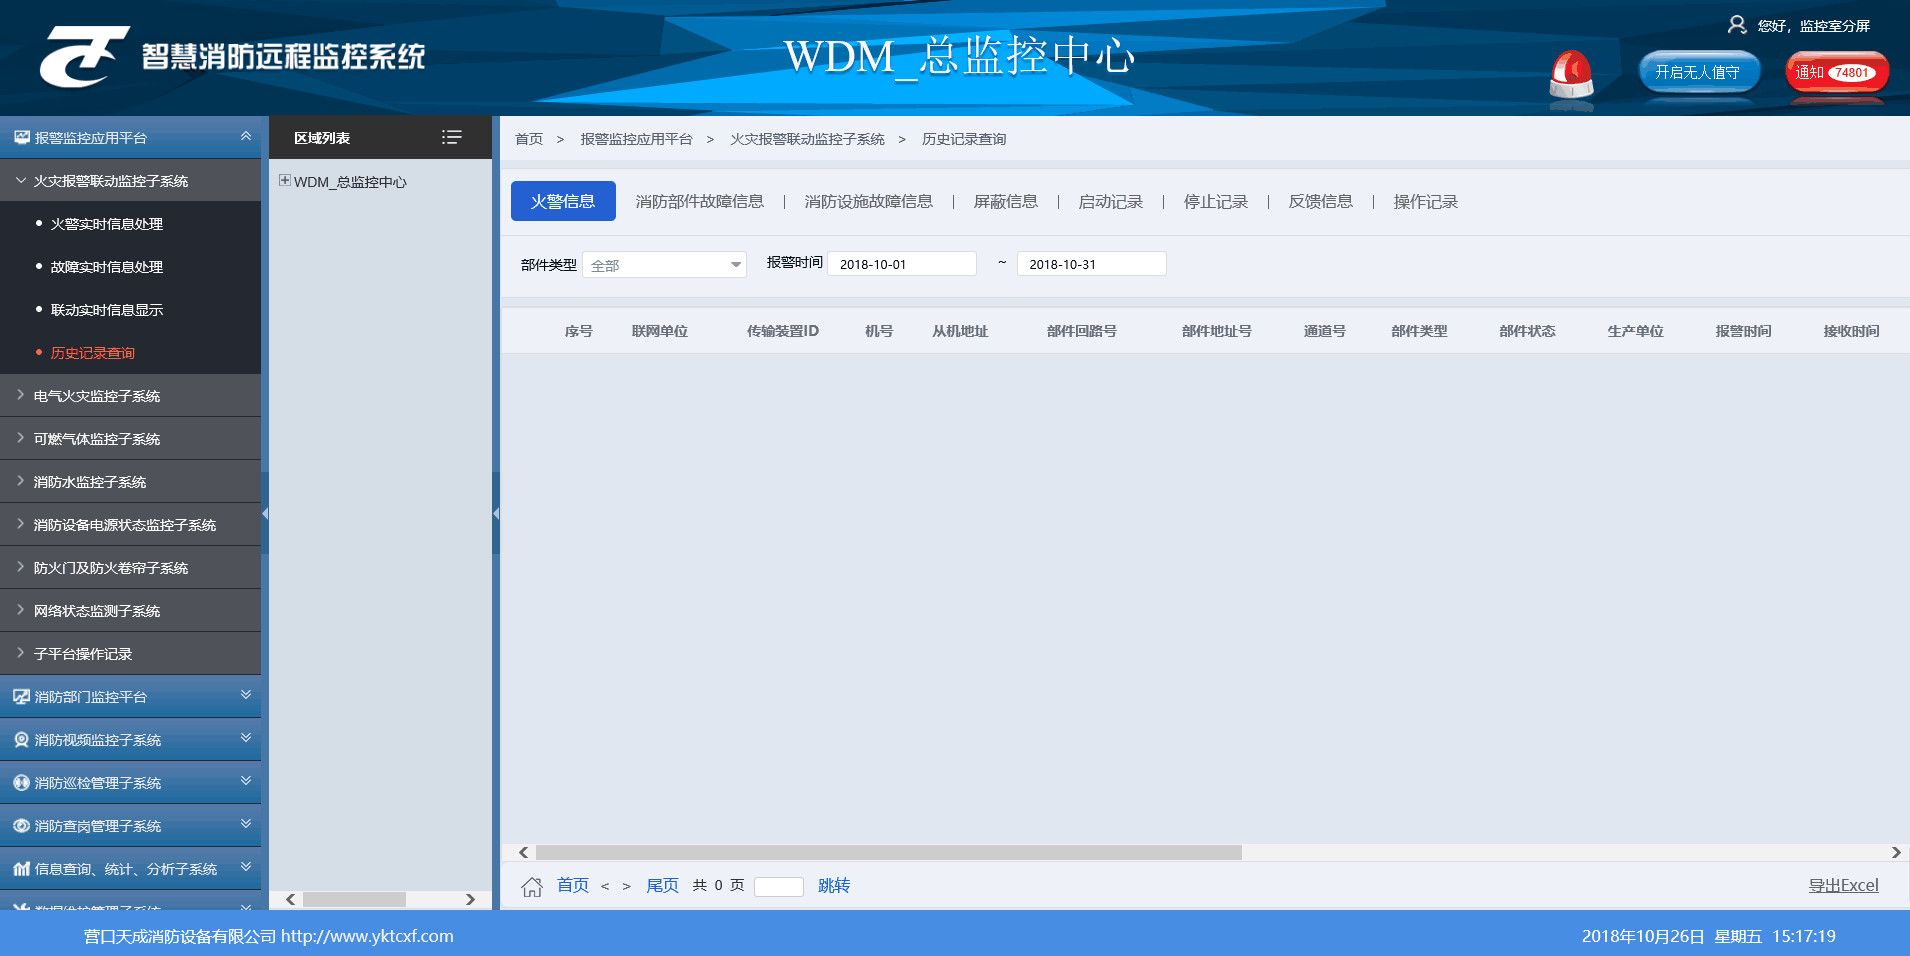1910x956 pixels.
Task: Go to the previous page with the < arrow
Action: (605, 886)
